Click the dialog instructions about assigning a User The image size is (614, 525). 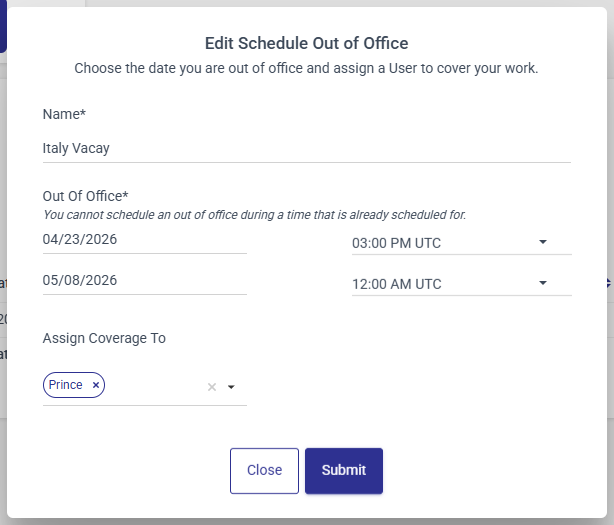(306, 70)
